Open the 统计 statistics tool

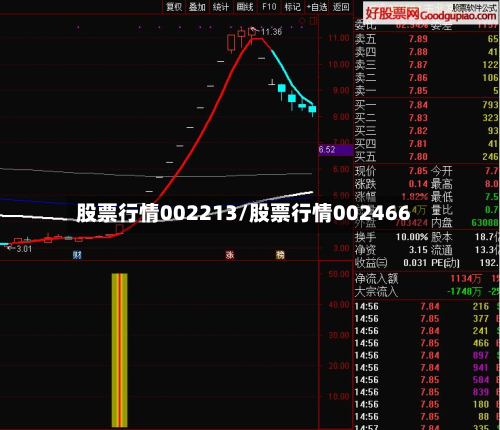(221, 7)
